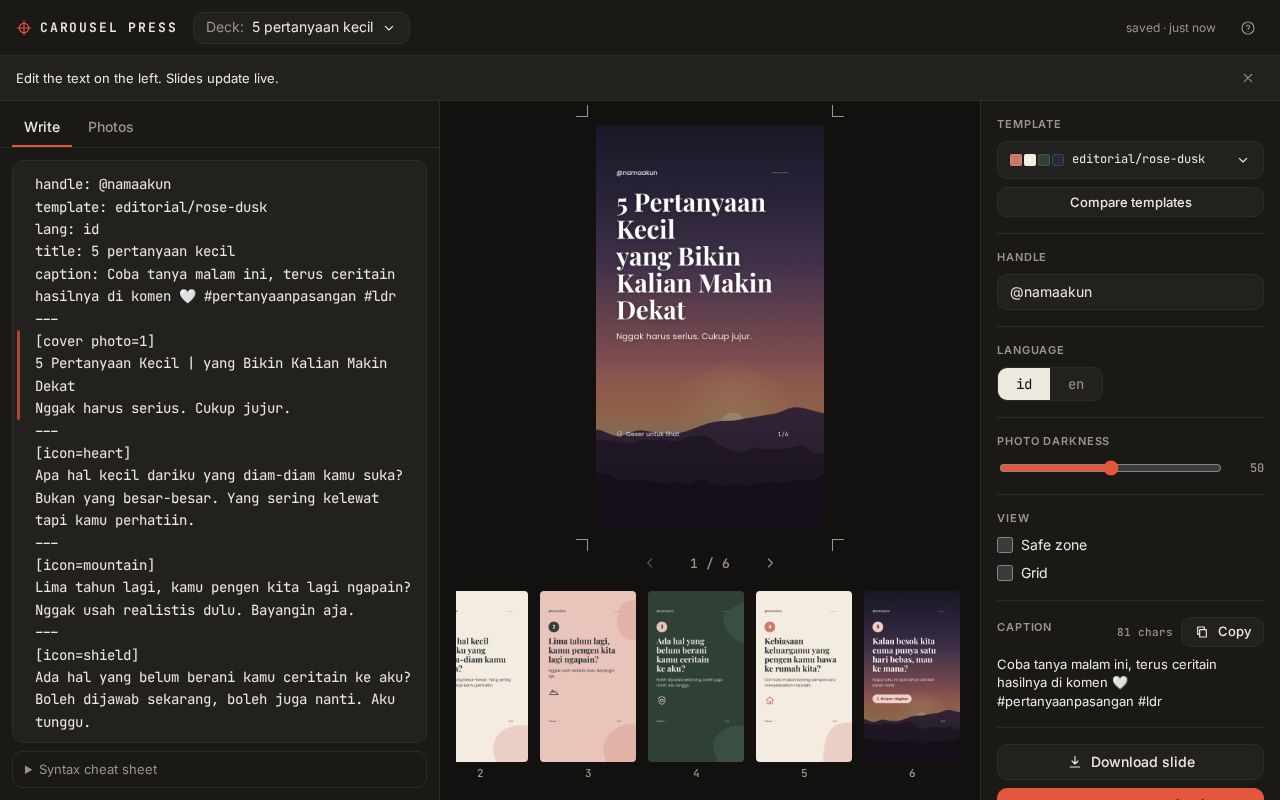This screenshot has width=1280, height=800.
Task: Select slide 5 thumbnail
Action: tap(804, 676)
